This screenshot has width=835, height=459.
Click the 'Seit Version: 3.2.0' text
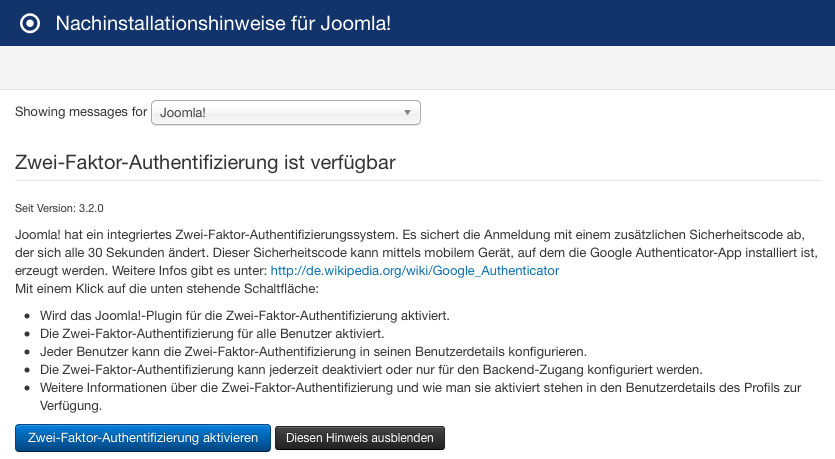(59, 208)
